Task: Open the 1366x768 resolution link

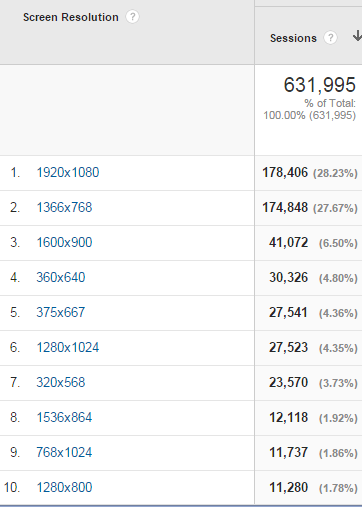Action: coord(64,207)
